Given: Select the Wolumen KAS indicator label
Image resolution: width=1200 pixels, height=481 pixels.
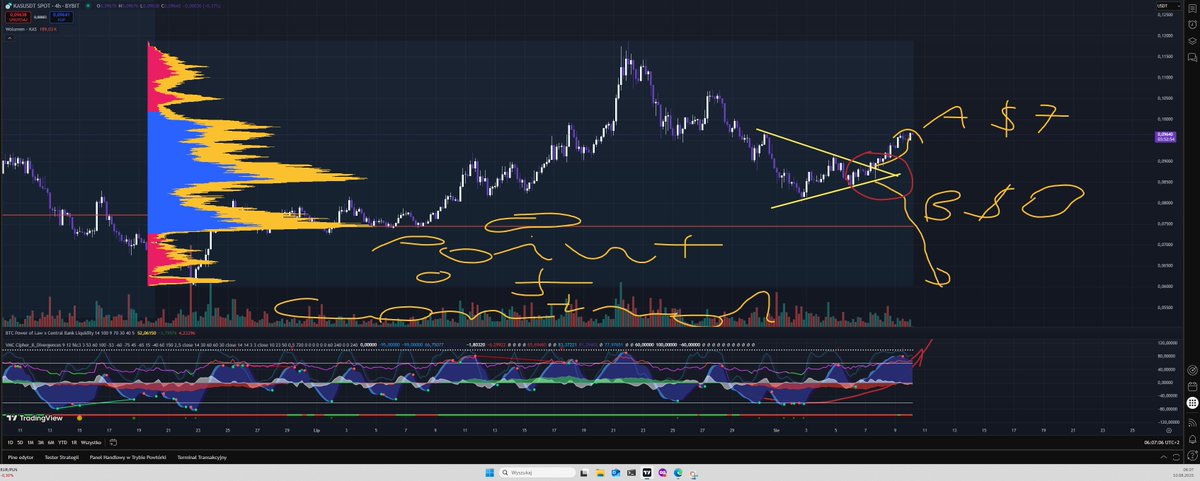Looking at the screenshot, I should tap(21, 29).
